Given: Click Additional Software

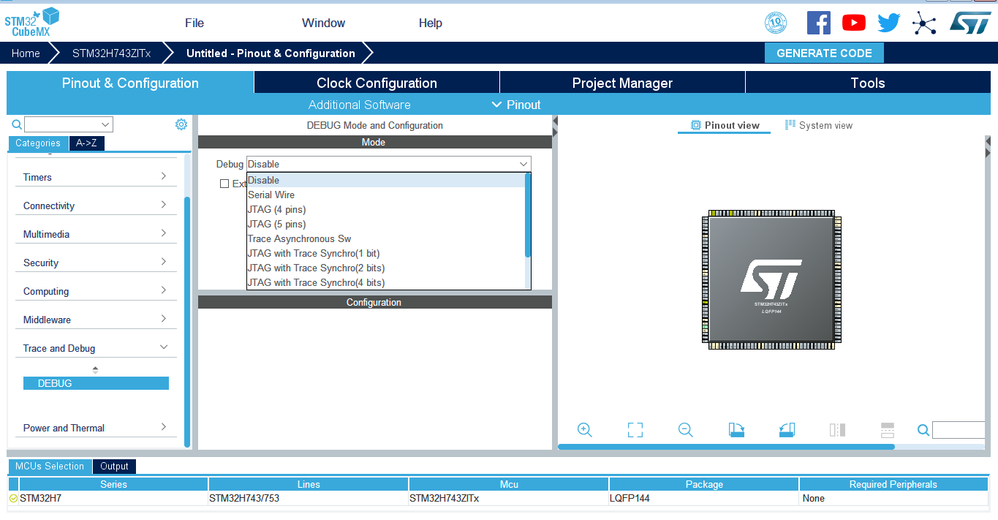Looking at the screenshot, I should [x=359, y=105].
